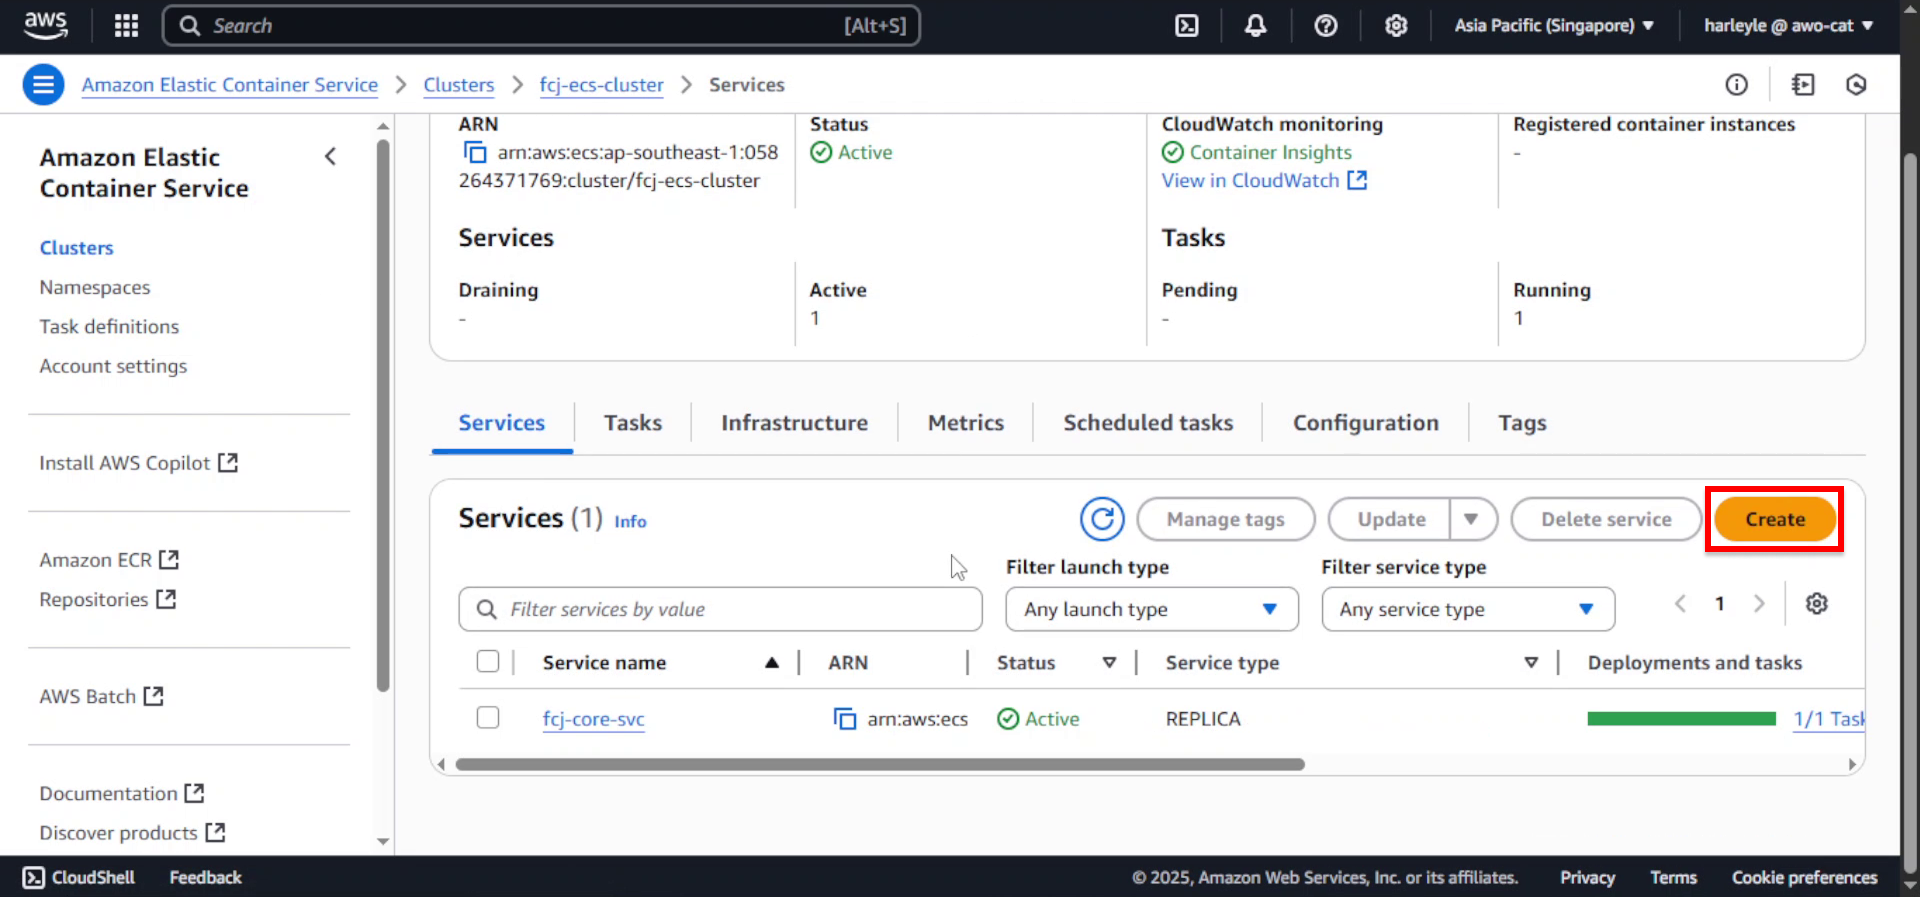Open the help question mark menu

point(1326,26)
